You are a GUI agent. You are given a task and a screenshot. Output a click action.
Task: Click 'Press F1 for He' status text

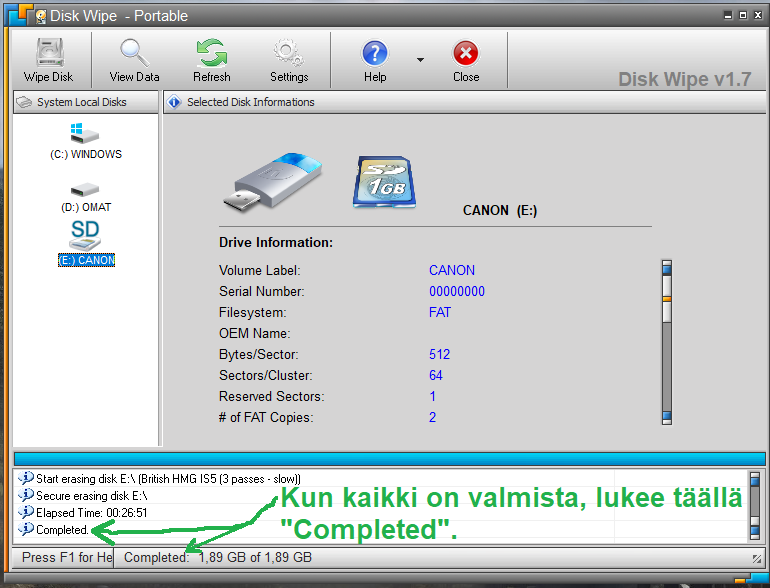pyautogui.click(x=67, y=557)
